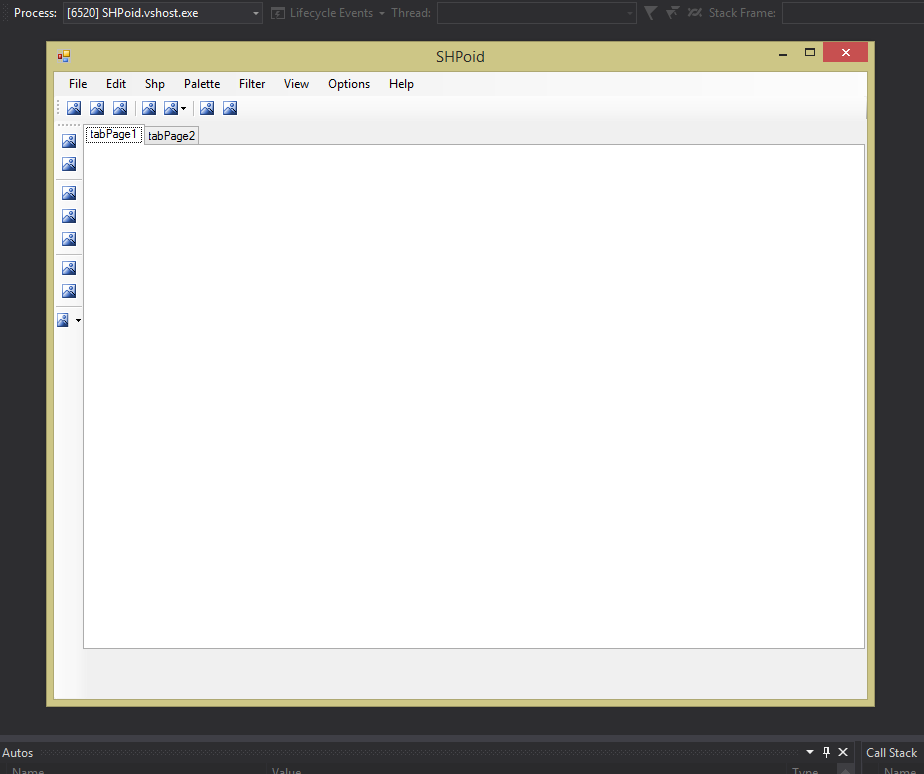Minimize the SHPoid window
Screen dimensions: 924x774
[783, 54]
